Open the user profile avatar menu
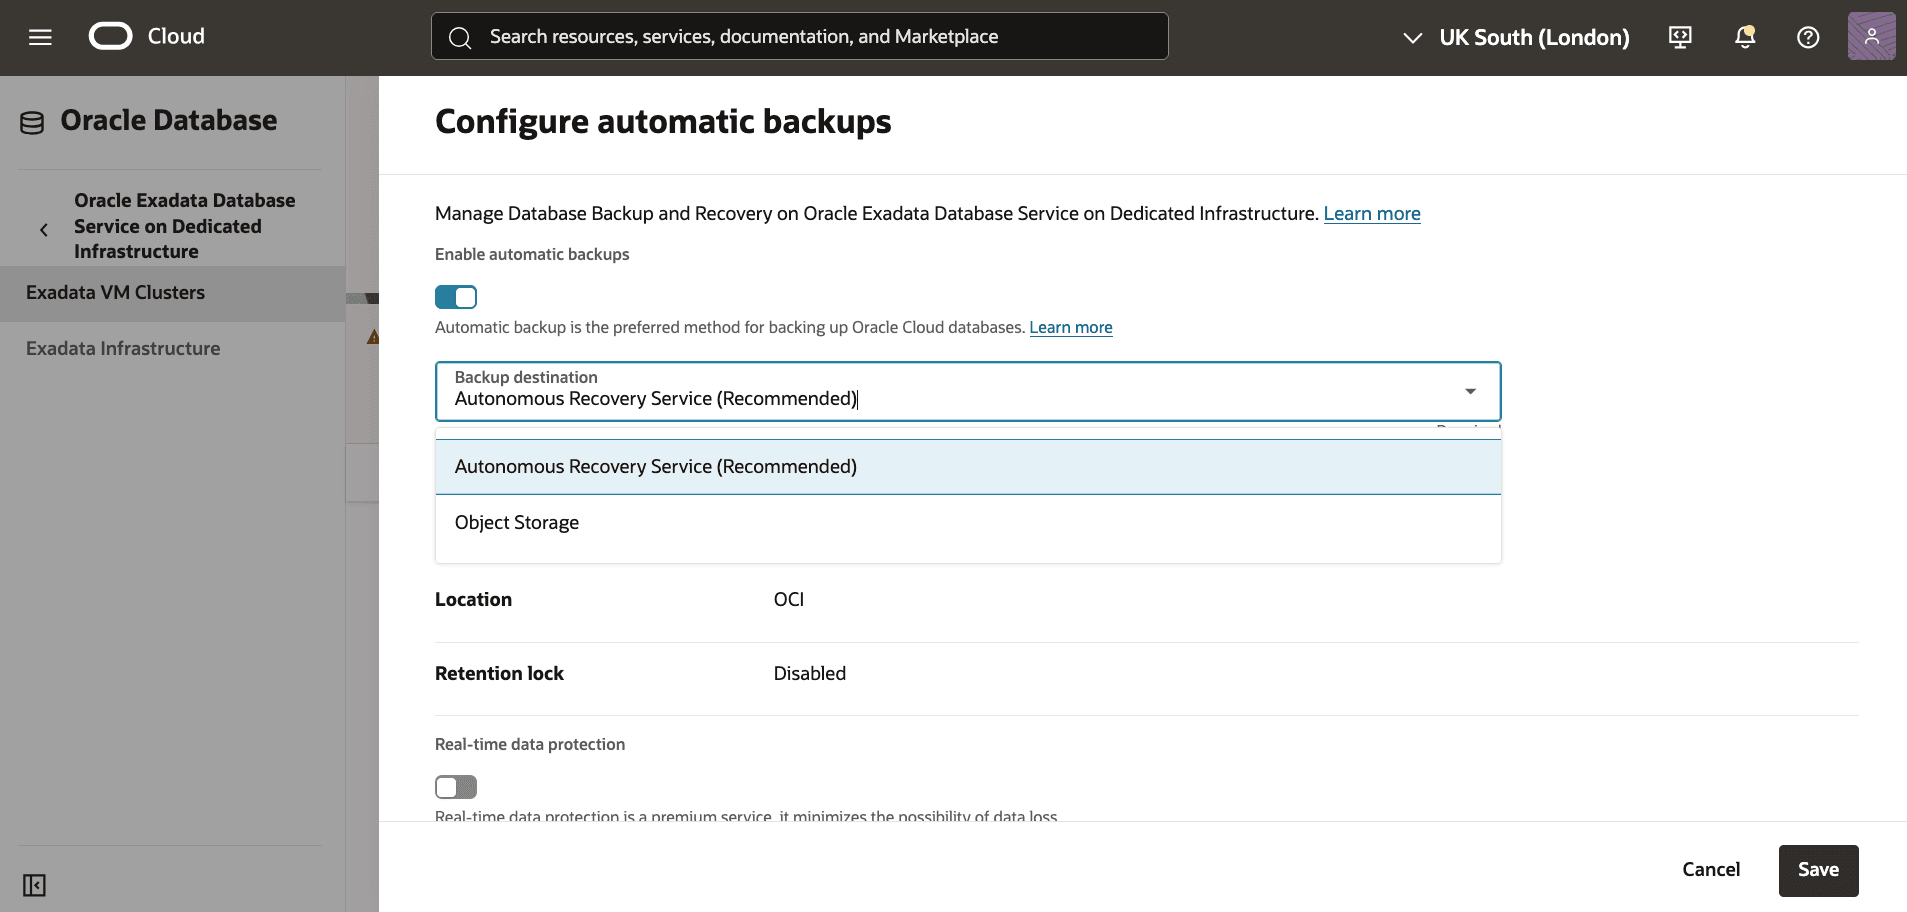Image resolution: width=1907 pixels, height=912 pixels. click(x=1870, y=37)
